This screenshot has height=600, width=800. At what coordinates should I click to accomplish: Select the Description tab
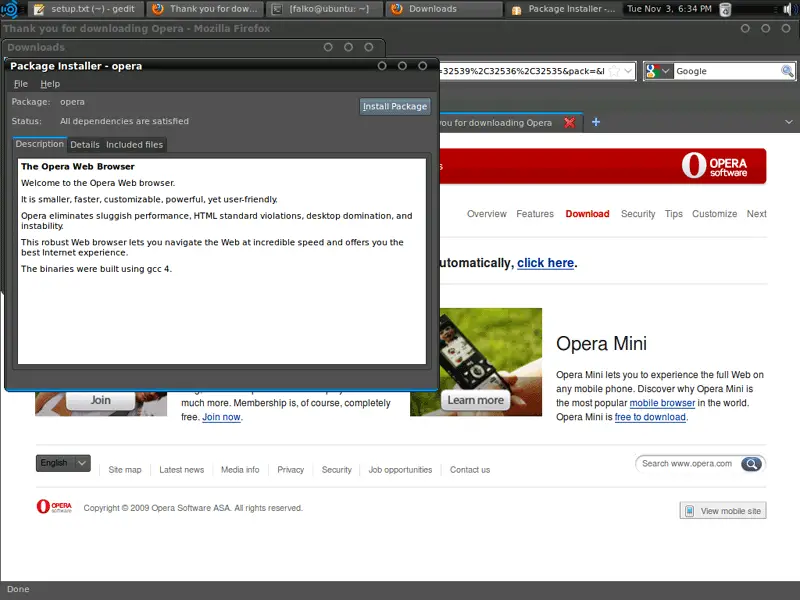(40, 144)
